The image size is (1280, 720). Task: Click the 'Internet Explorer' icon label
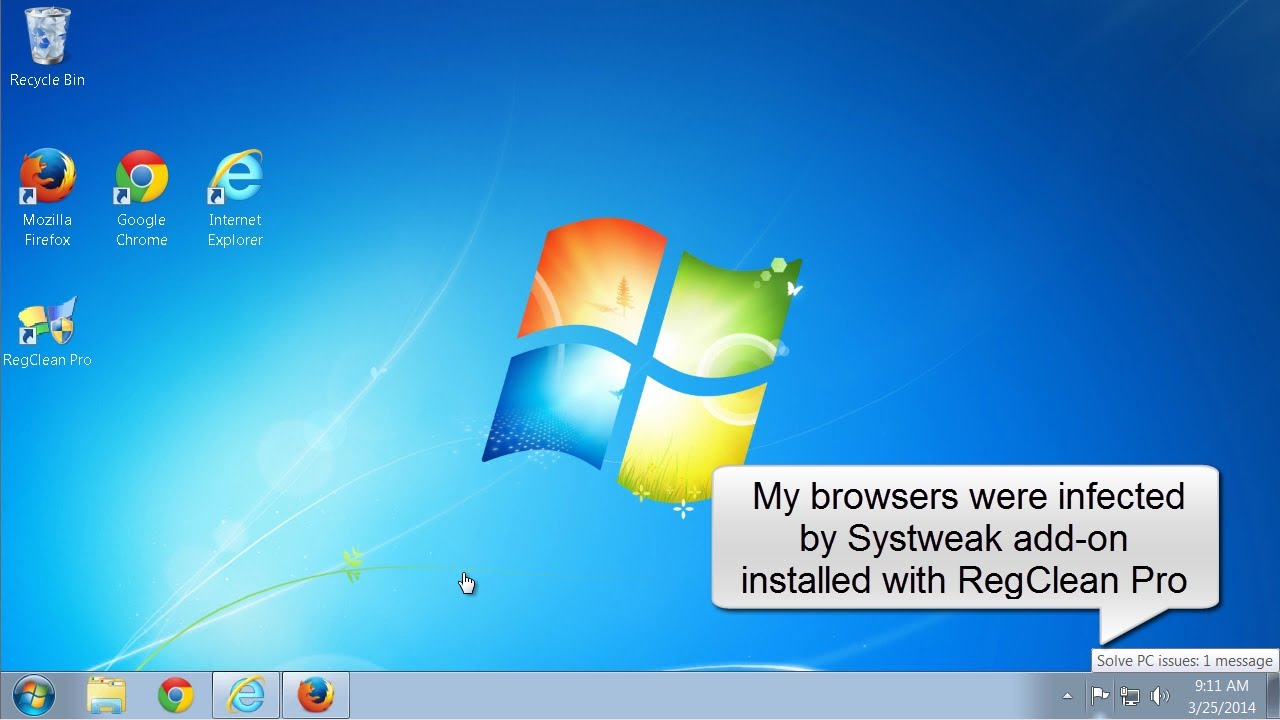point(235,230)
